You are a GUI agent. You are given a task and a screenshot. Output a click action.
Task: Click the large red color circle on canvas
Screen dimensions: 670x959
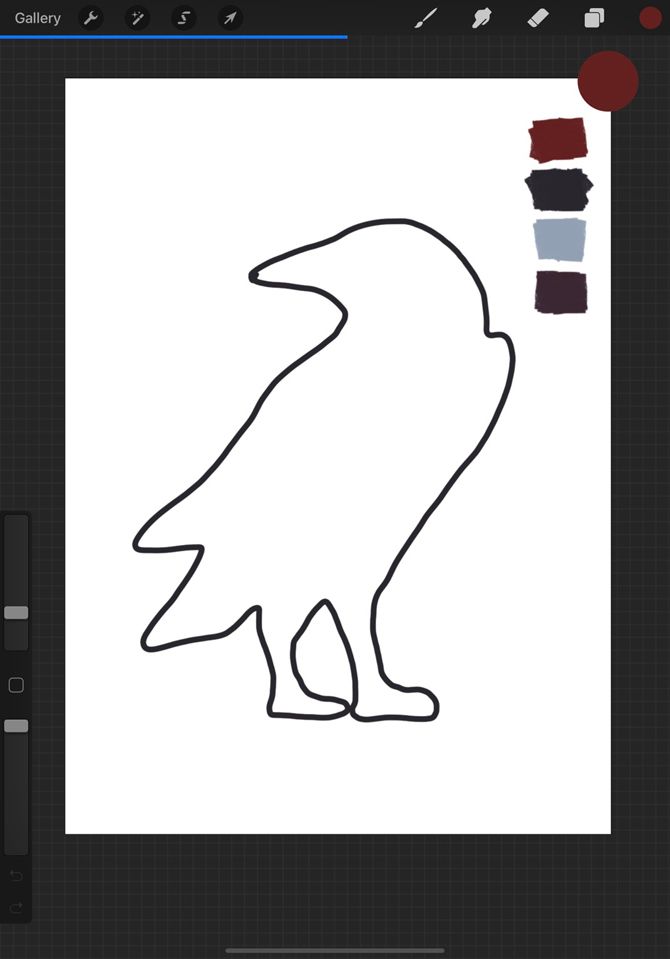tap(608, 81)
